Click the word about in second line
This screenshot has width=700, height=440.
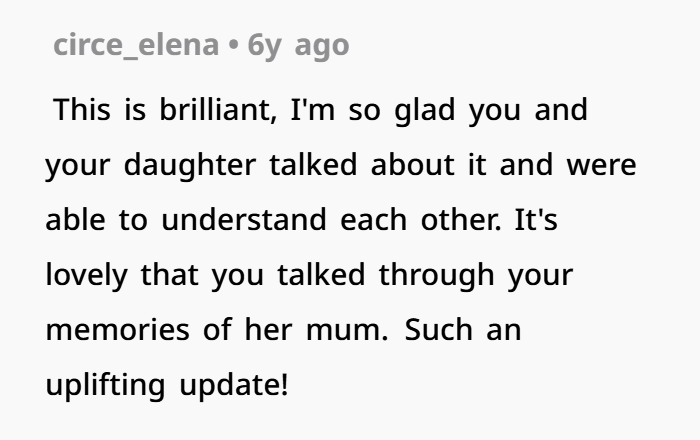pyautogui.click(x=412, y=165)
